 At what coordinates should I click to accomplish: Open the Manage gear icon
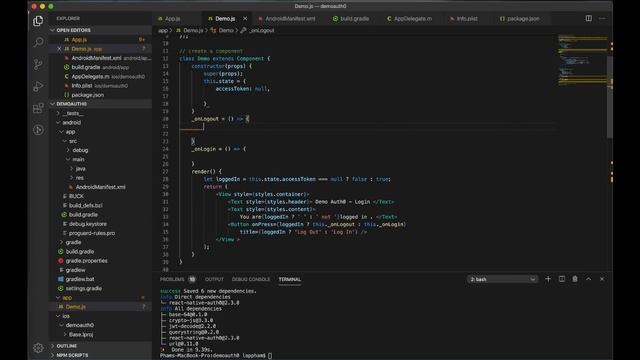(38, 348)
